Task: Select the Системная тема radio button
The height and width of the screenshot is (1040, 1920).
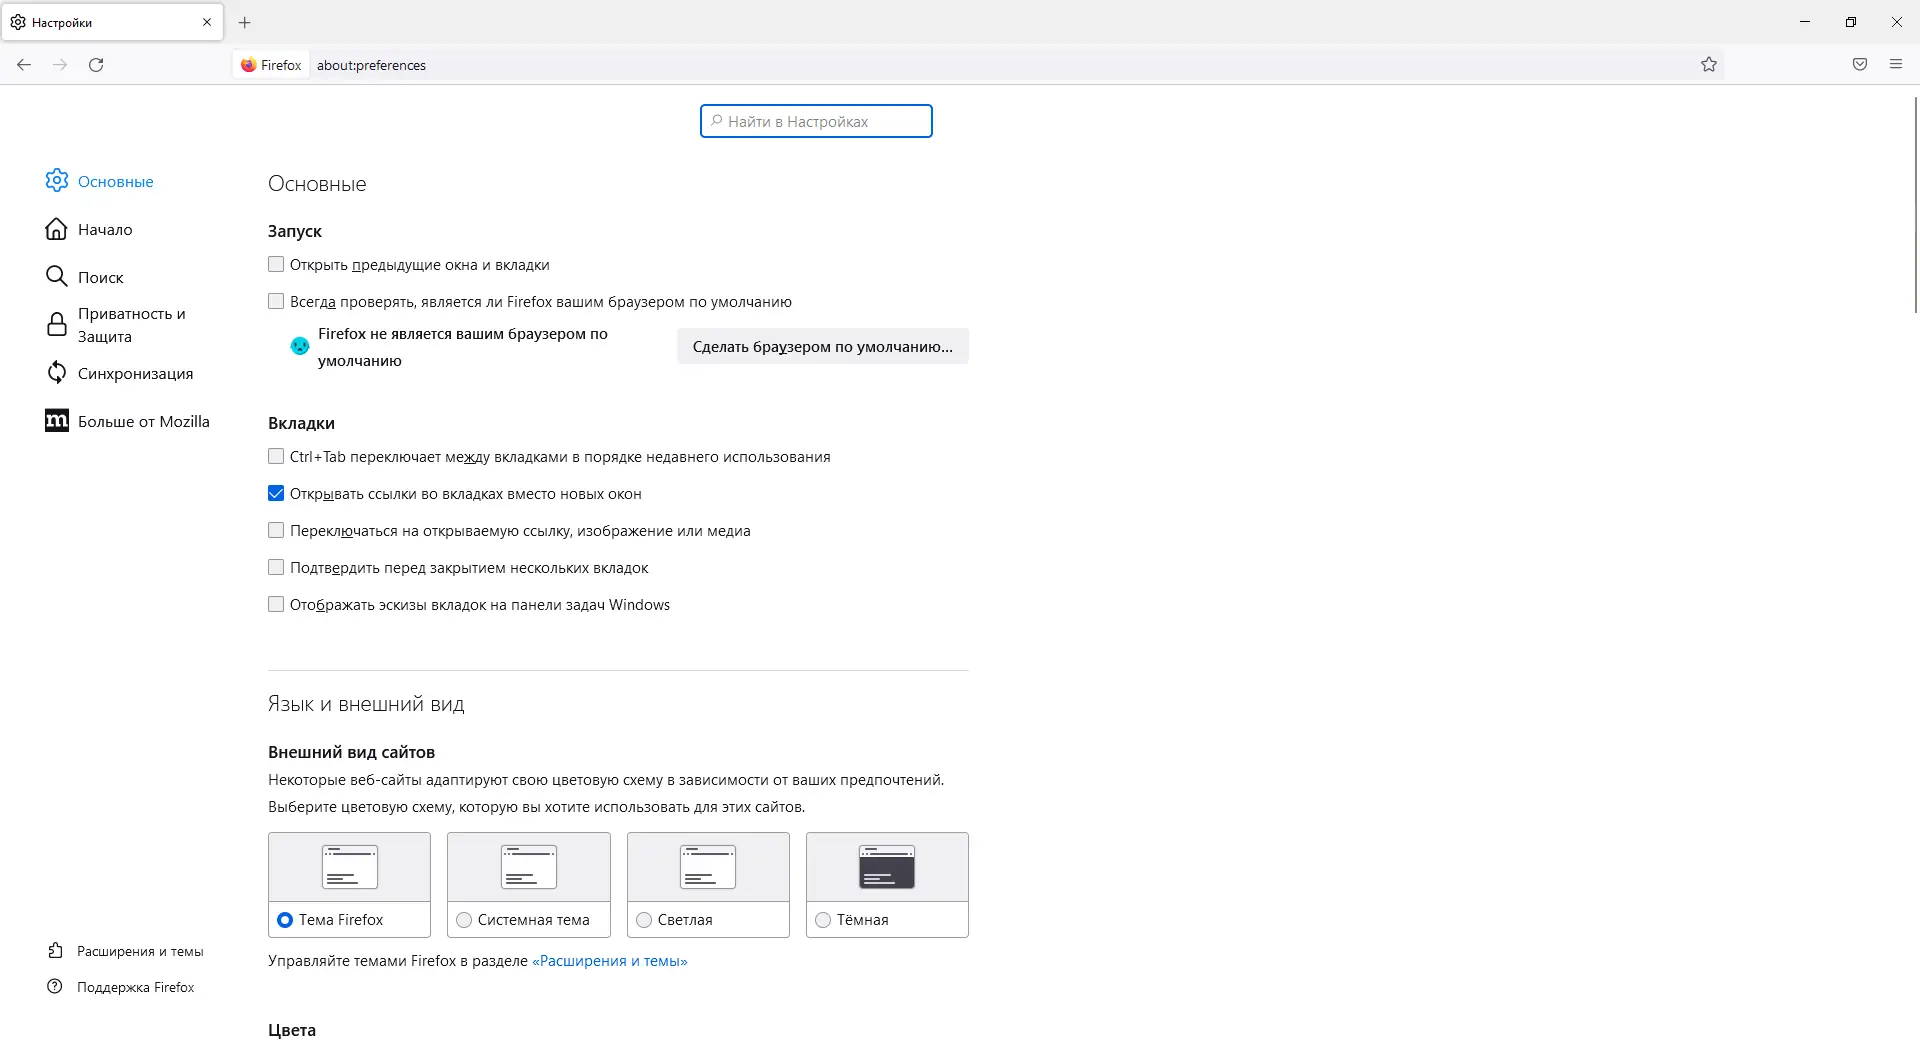Action: click(464, 920)
